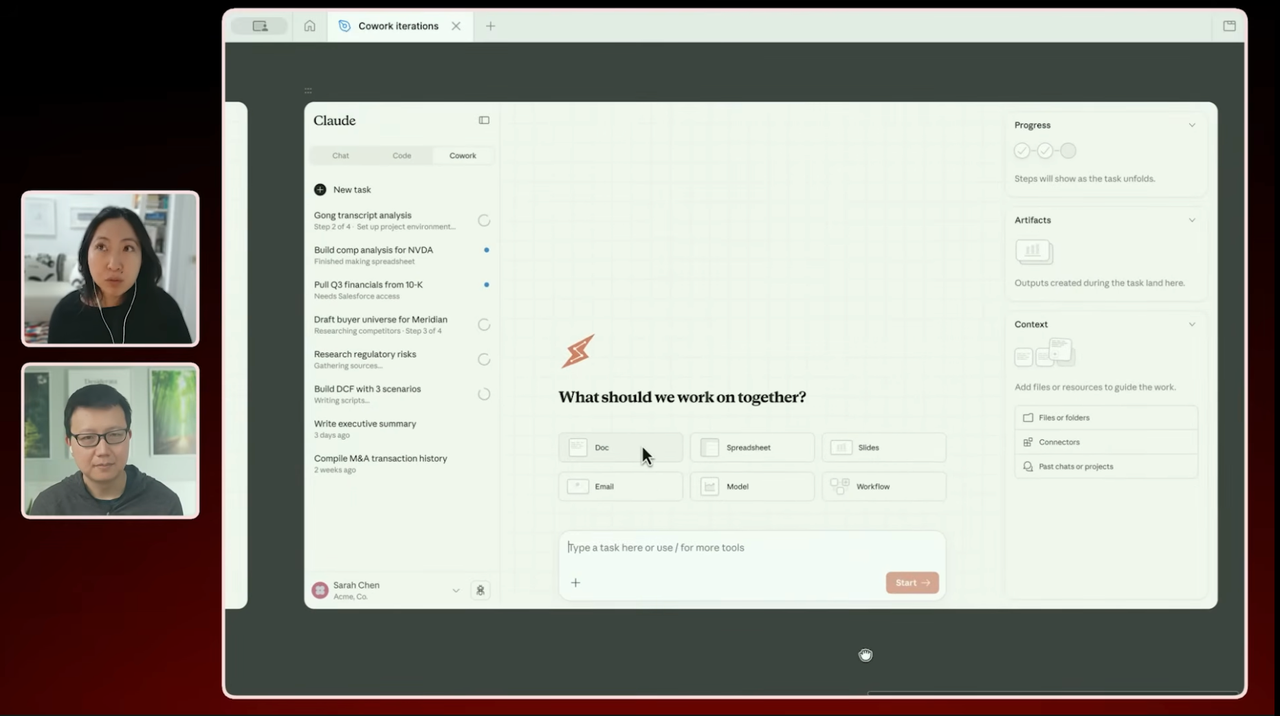Screen dimensions: 1280x716
Task: Collapse the Progress panel chevron
Action: click(x=1191, y=125)
